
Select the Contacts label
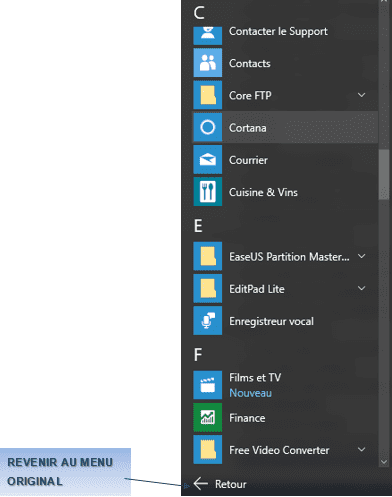(x=250, y=63)
